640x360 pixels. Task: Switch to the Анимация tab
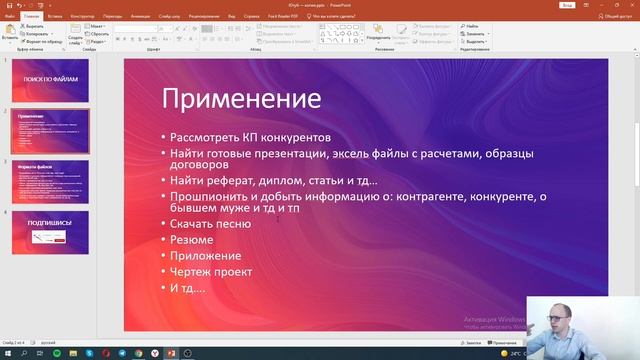coord(140,16)
